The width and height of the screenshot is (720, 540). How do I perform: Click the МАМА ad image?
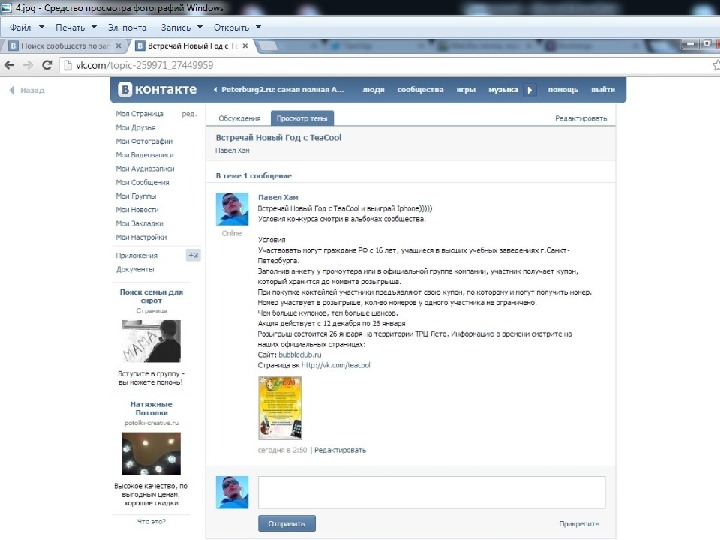tap(151, 341)
